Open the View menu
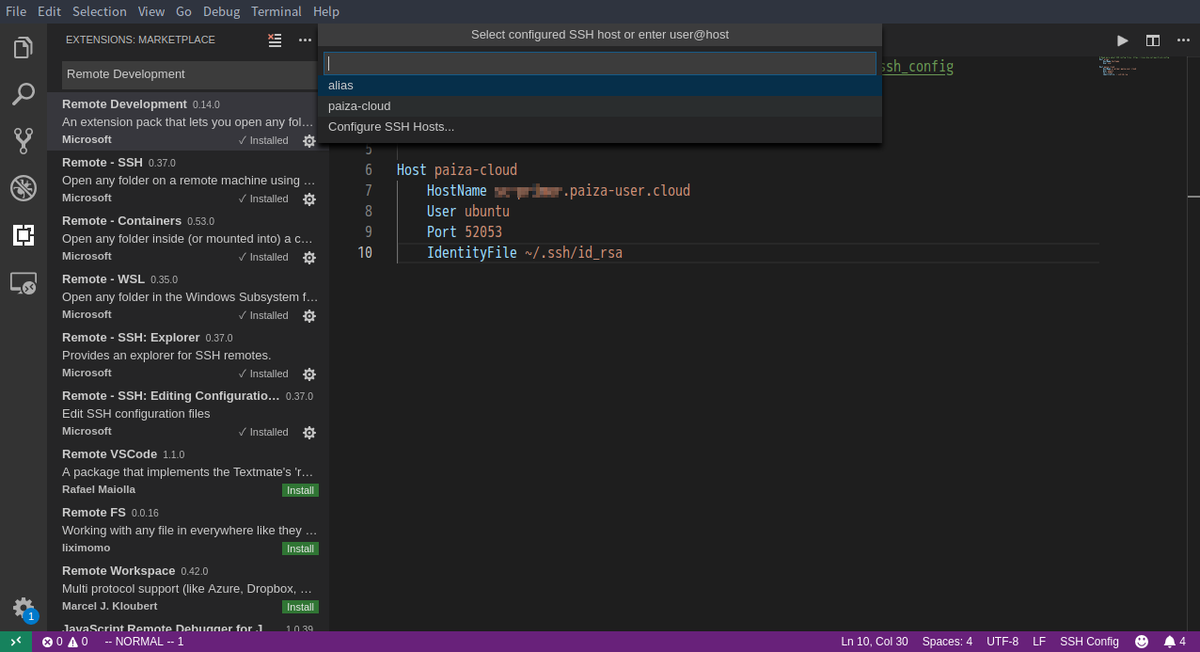Image resolution: width=1200 pixels, height=652 pixels. coord(151,11)
